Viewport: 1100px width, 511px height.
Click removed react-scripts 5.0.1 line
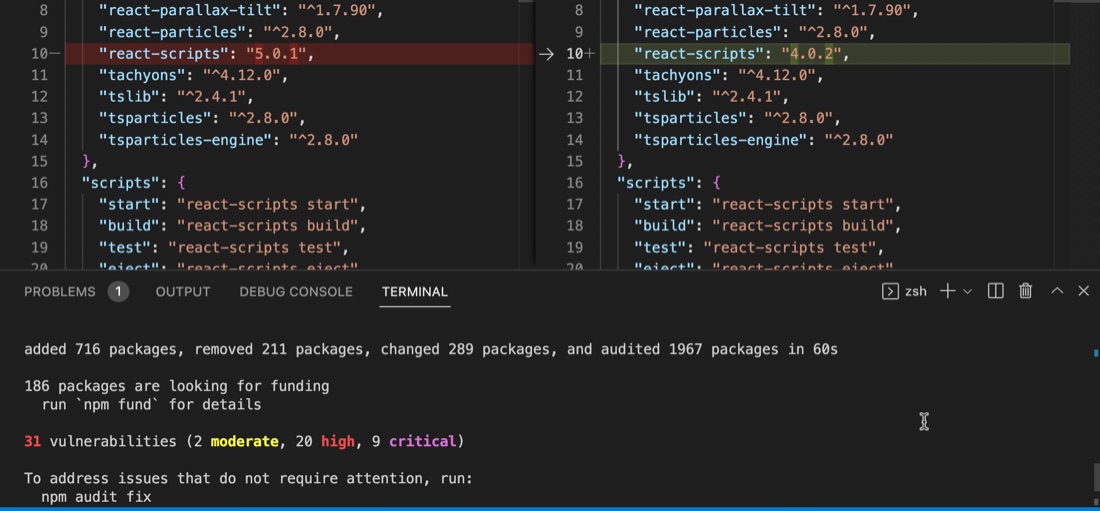tap(300, 54)
